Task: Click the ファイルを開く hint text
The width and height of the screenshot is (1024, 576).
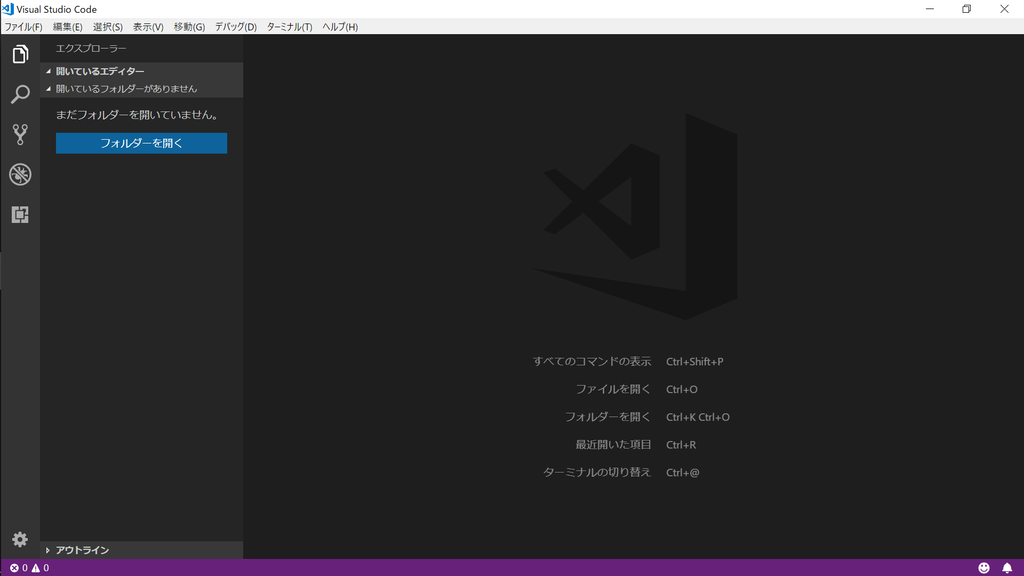Action: pos(613,389)
